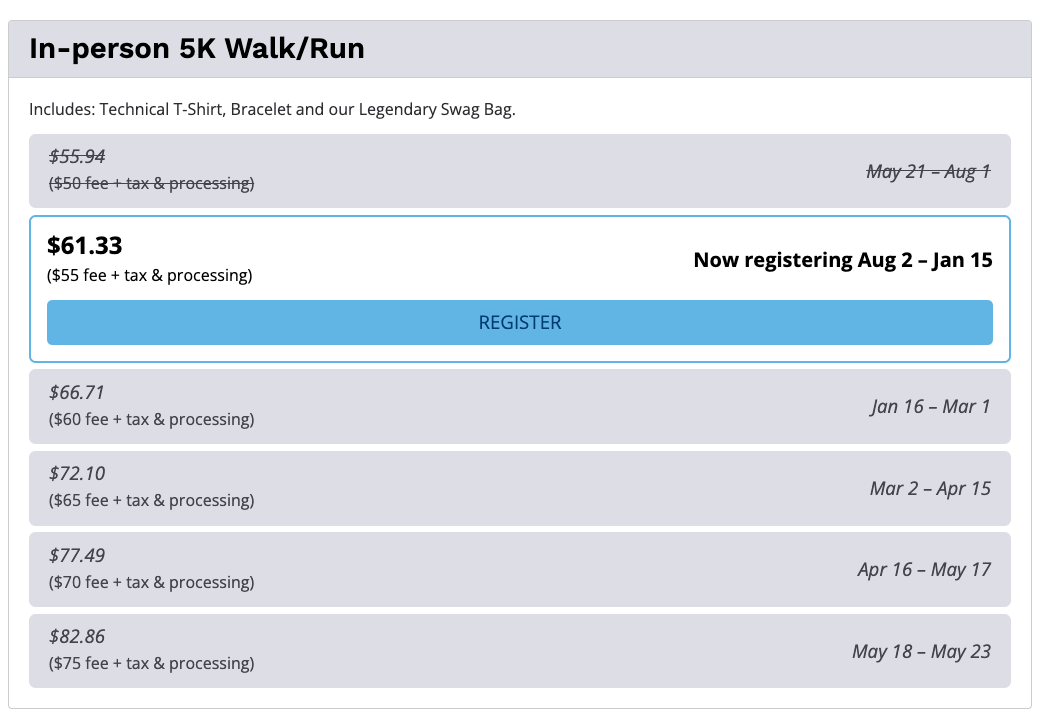Click the ($60 fee + tax & processing) note
Viewport: 1045px width, 725px height.
tap(151, 419)
